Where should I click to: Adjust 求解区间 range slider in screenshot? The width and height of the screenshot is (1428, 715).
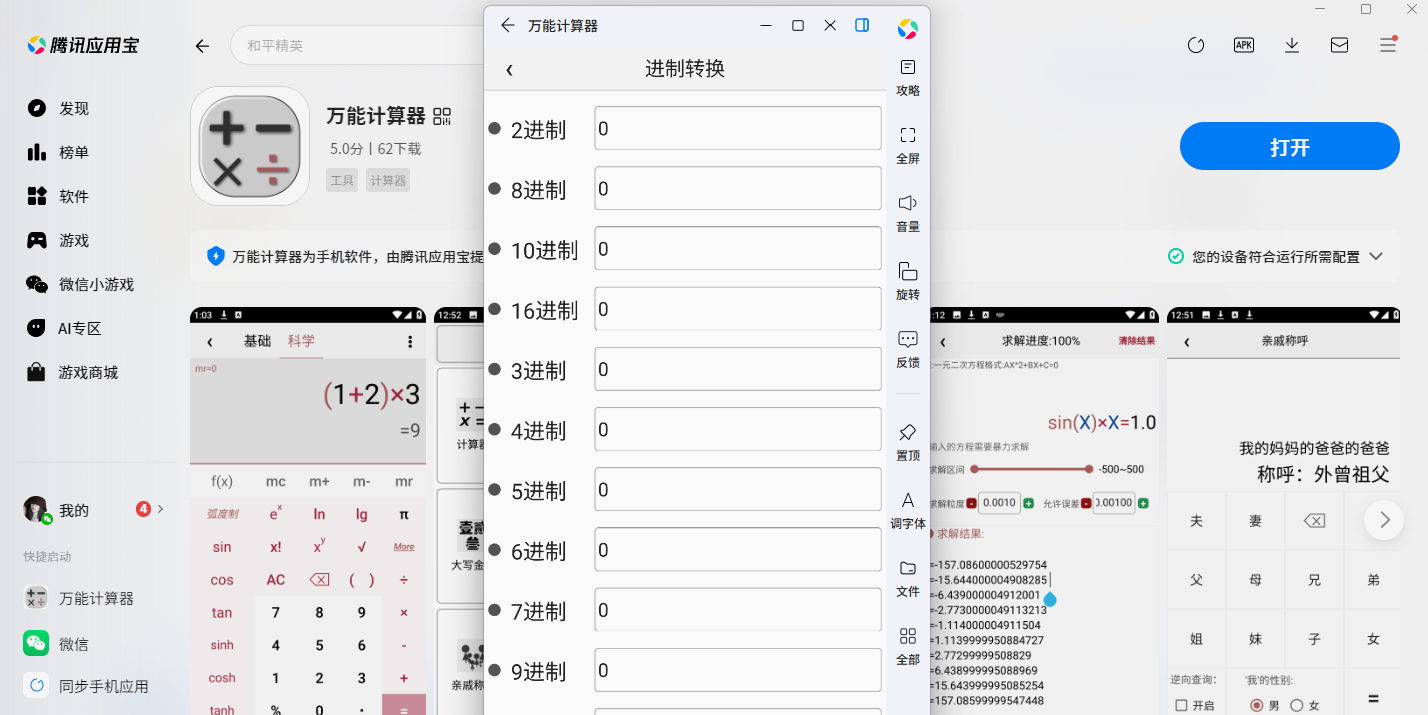[1032, 469]
